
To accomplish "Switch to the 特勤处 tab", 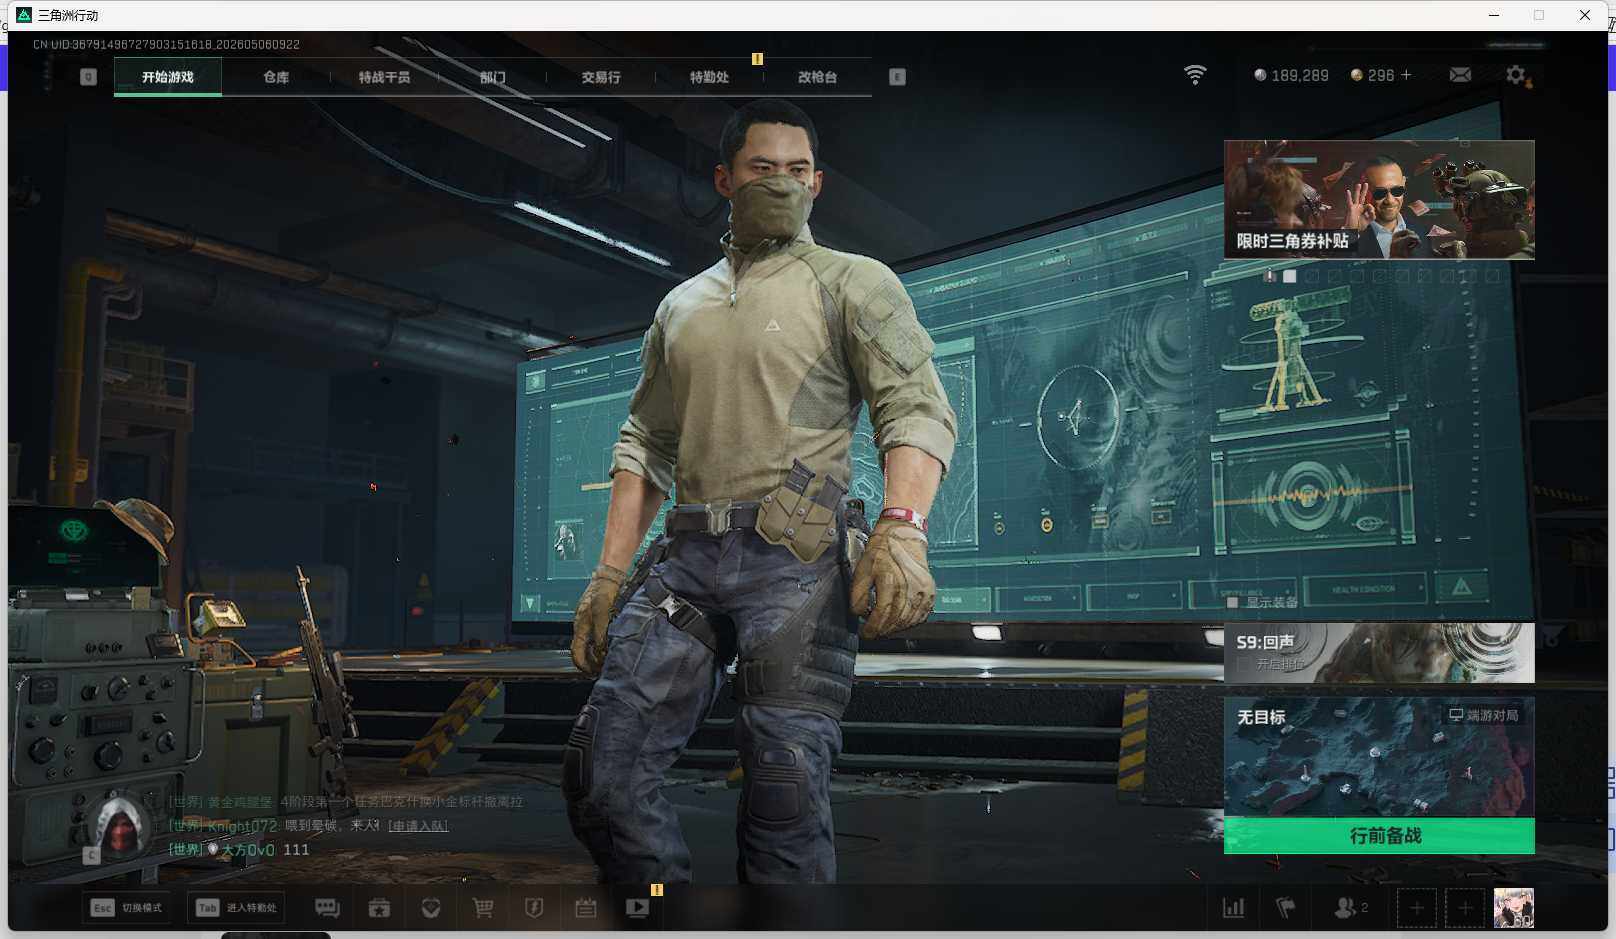I will [709, 77].
